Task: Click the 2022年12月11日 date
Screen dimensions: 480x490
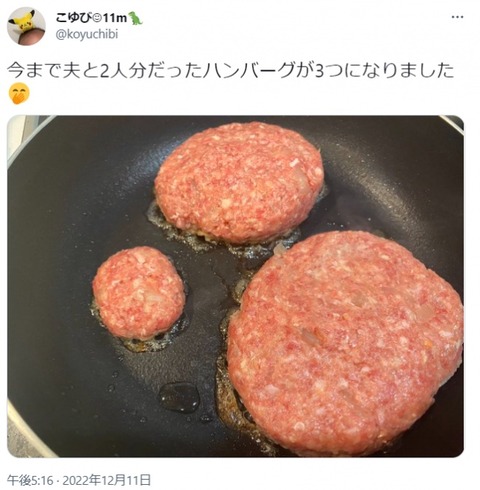Action: 107,480
